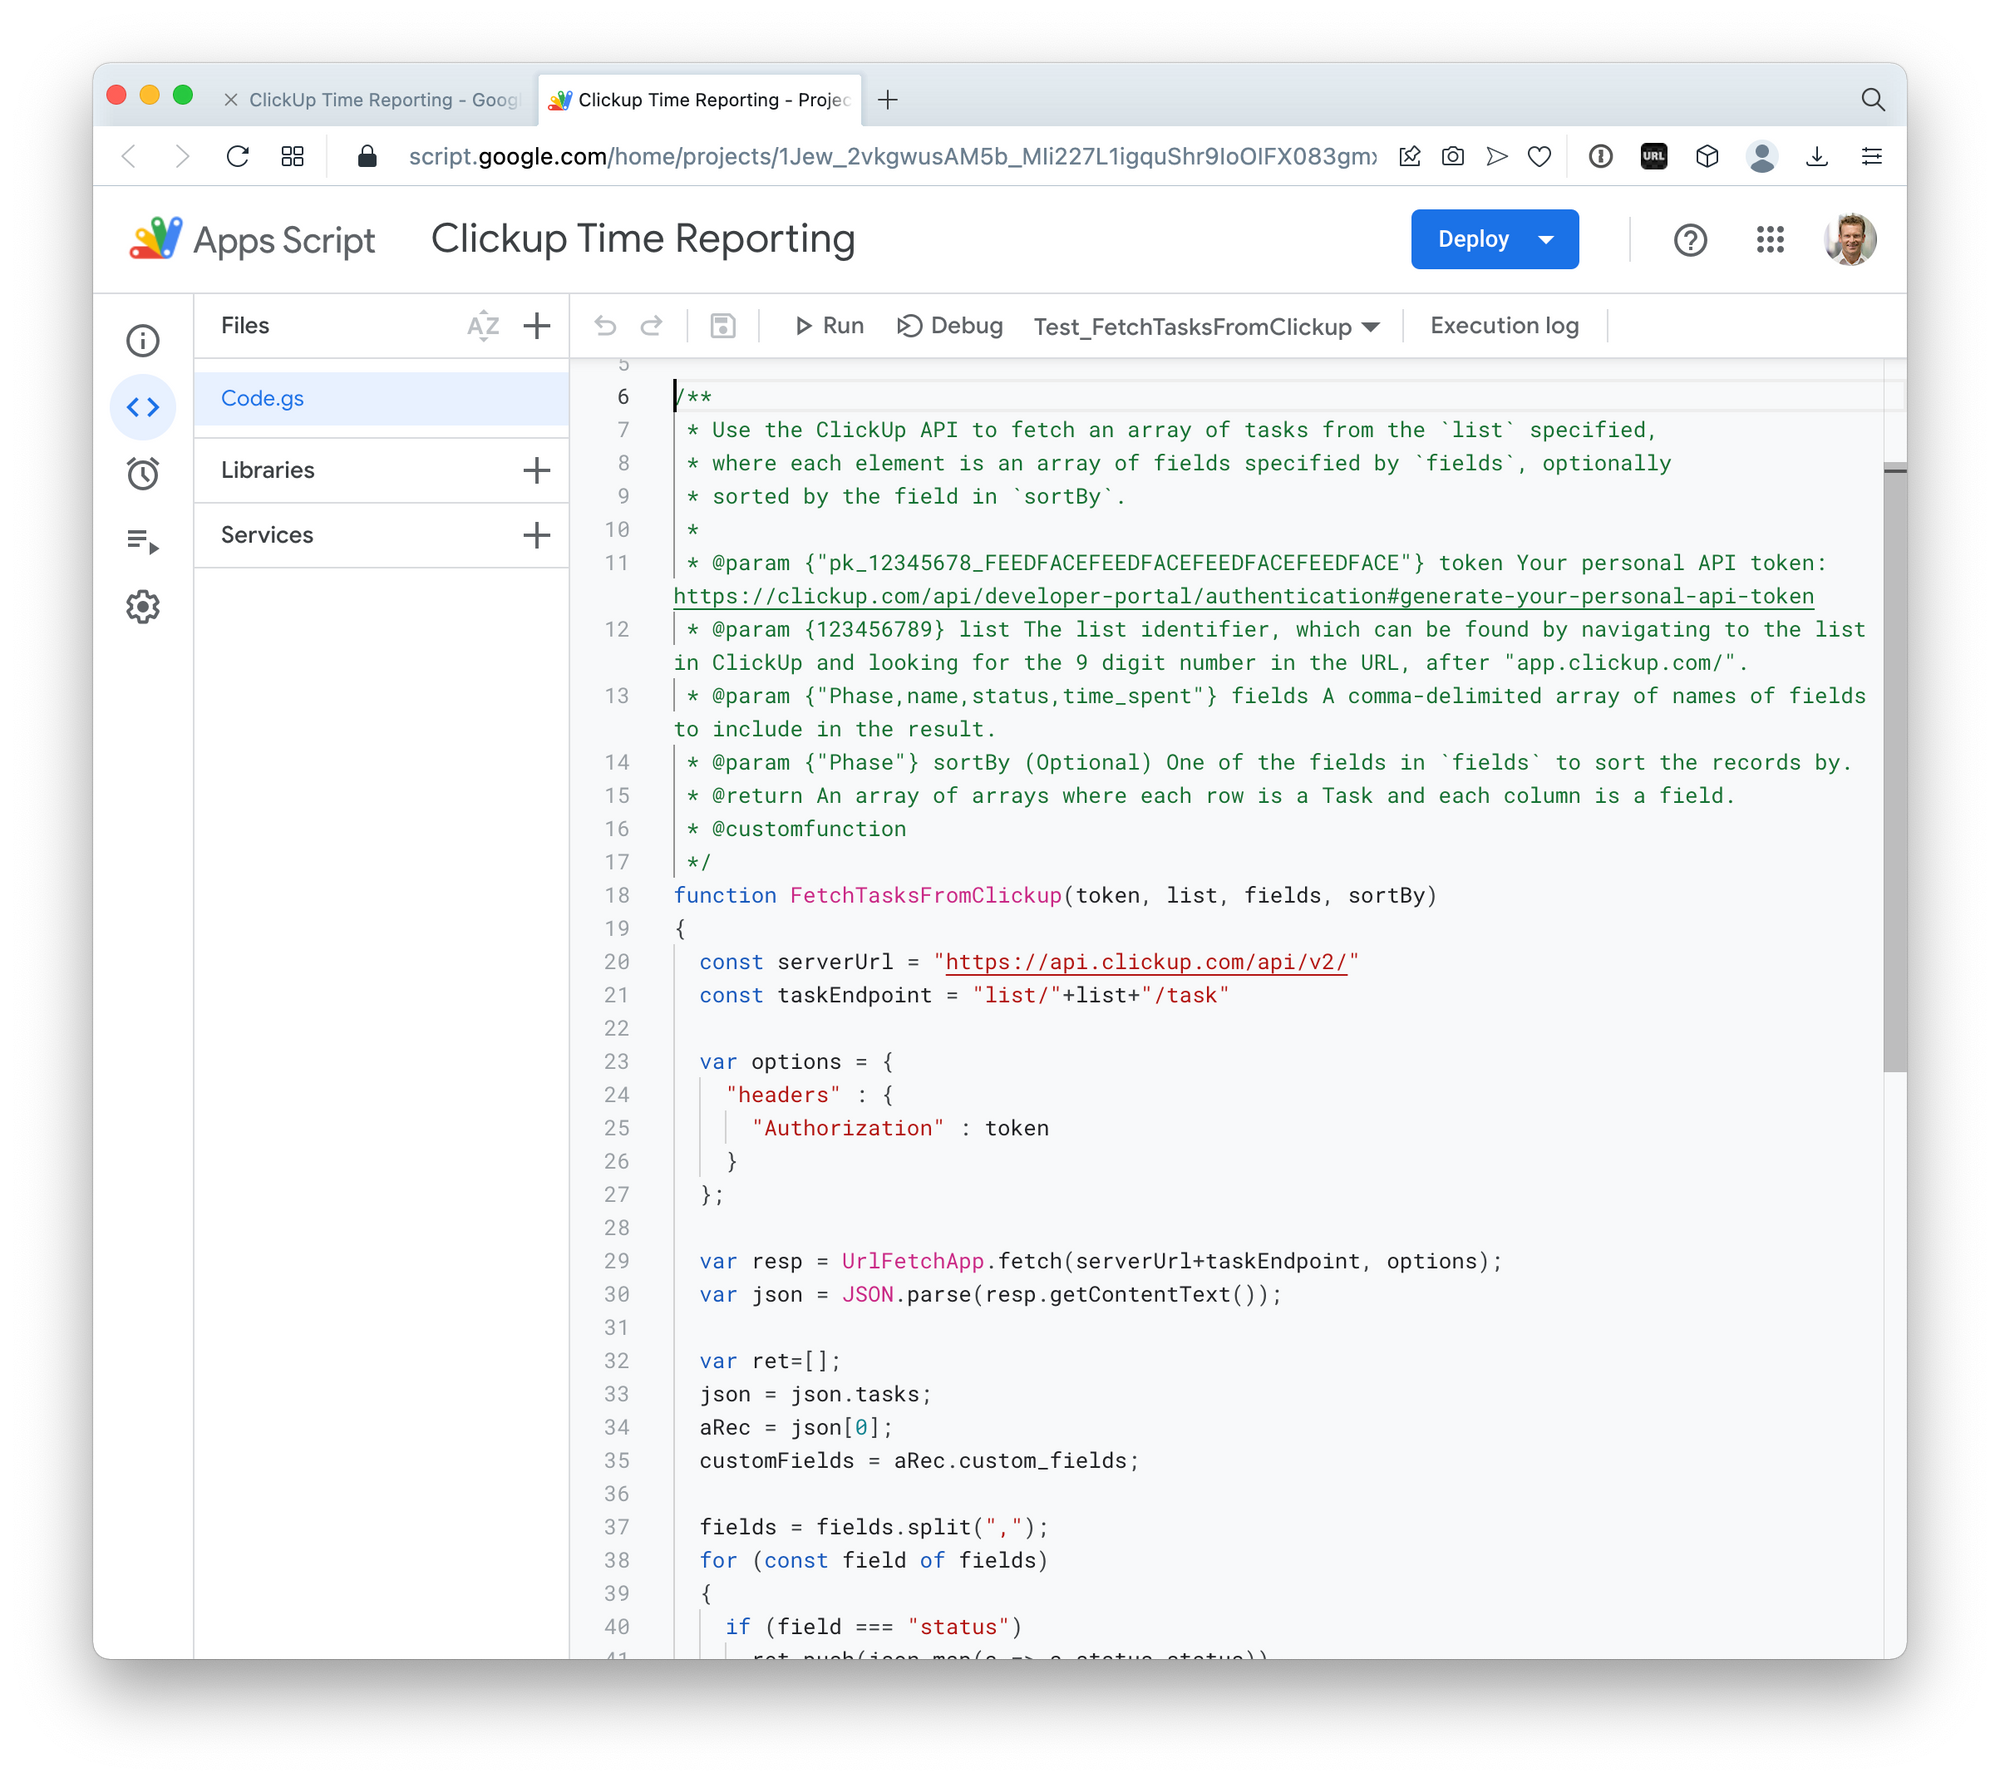The width and height of the screenshot is (2000, 1782).
Task: Open the Executions list icon
Action: click(x=143, y=541)
